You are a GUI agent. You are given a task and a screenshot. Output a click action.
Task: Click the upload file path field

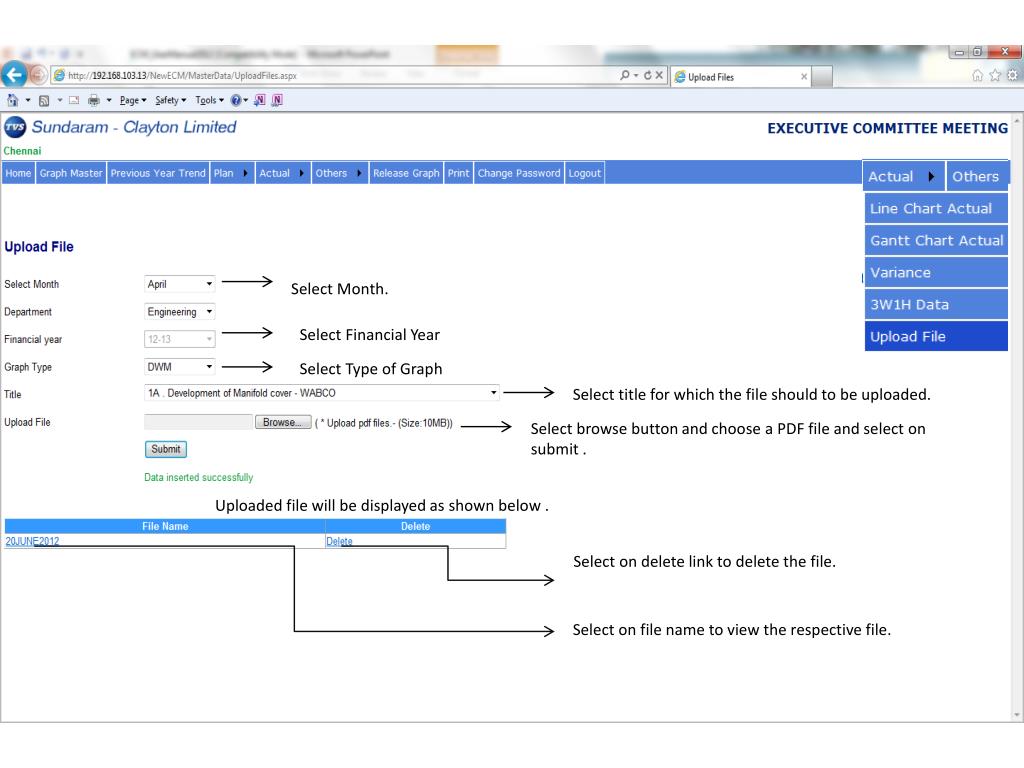pyautogui.click(x=199, y=422)
